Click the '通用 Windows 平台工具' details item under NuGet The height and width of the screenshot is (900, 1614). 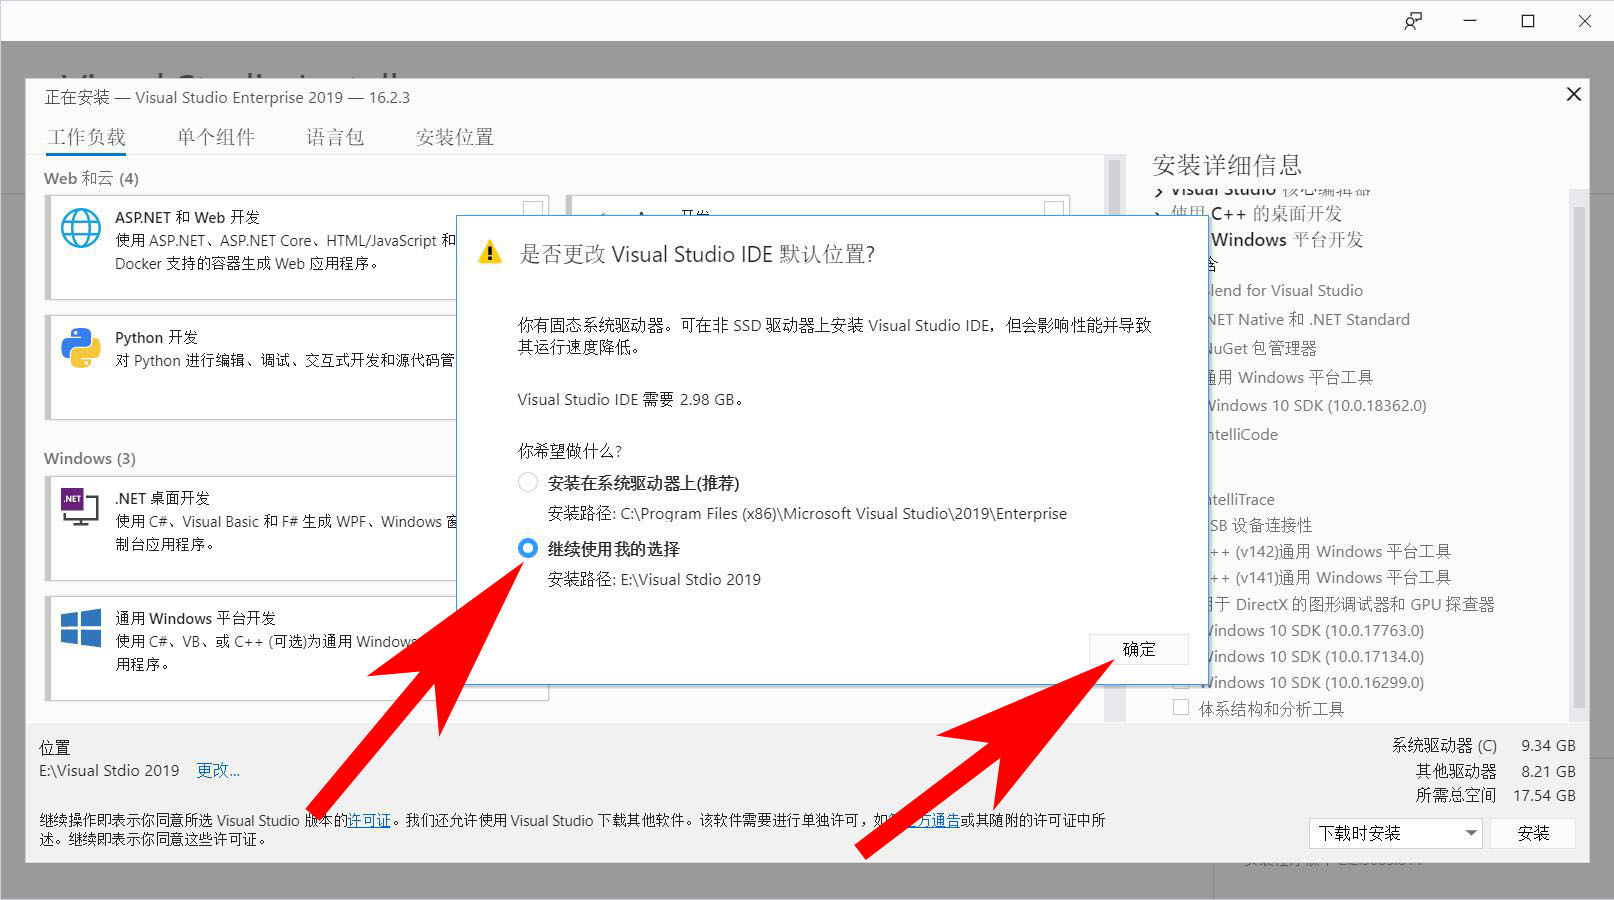1290,377
